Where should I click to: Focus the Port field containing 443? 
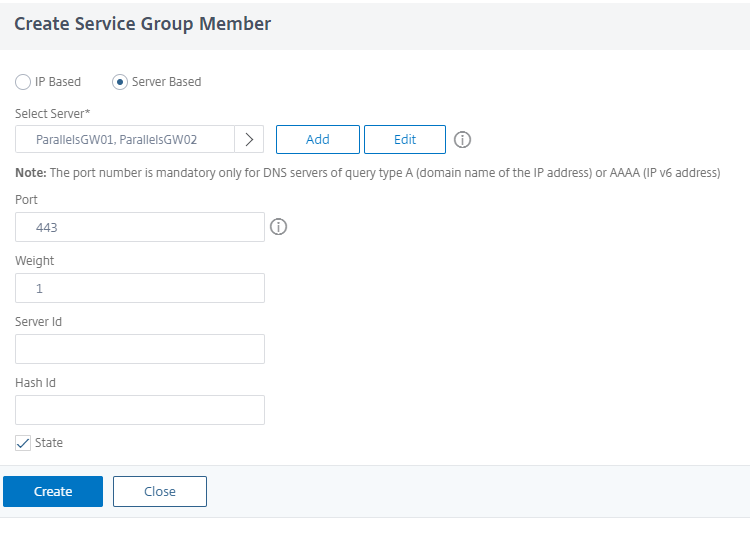(x=140, y=227)
